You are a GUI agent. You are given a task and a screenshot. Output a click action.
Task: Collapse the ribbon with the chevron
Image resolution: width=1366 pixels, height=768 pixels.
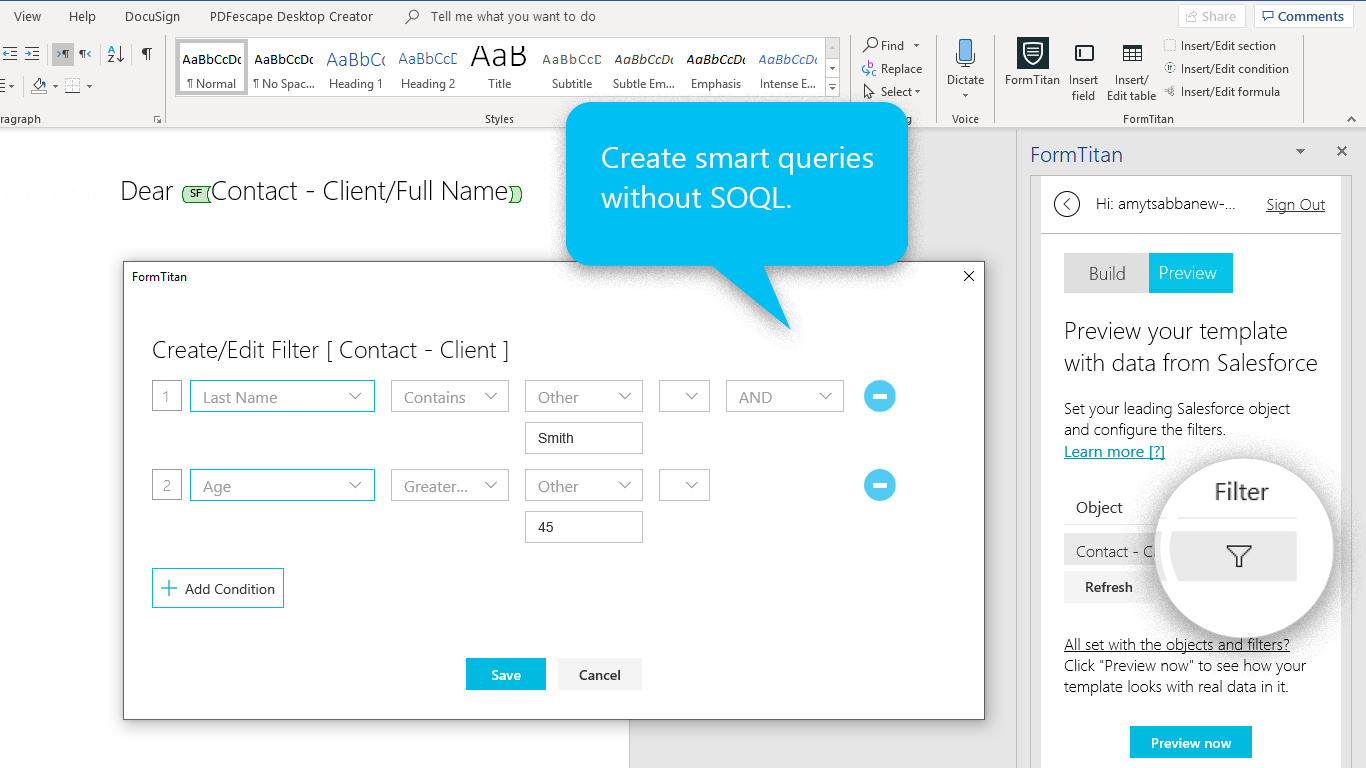(1351, 119)
